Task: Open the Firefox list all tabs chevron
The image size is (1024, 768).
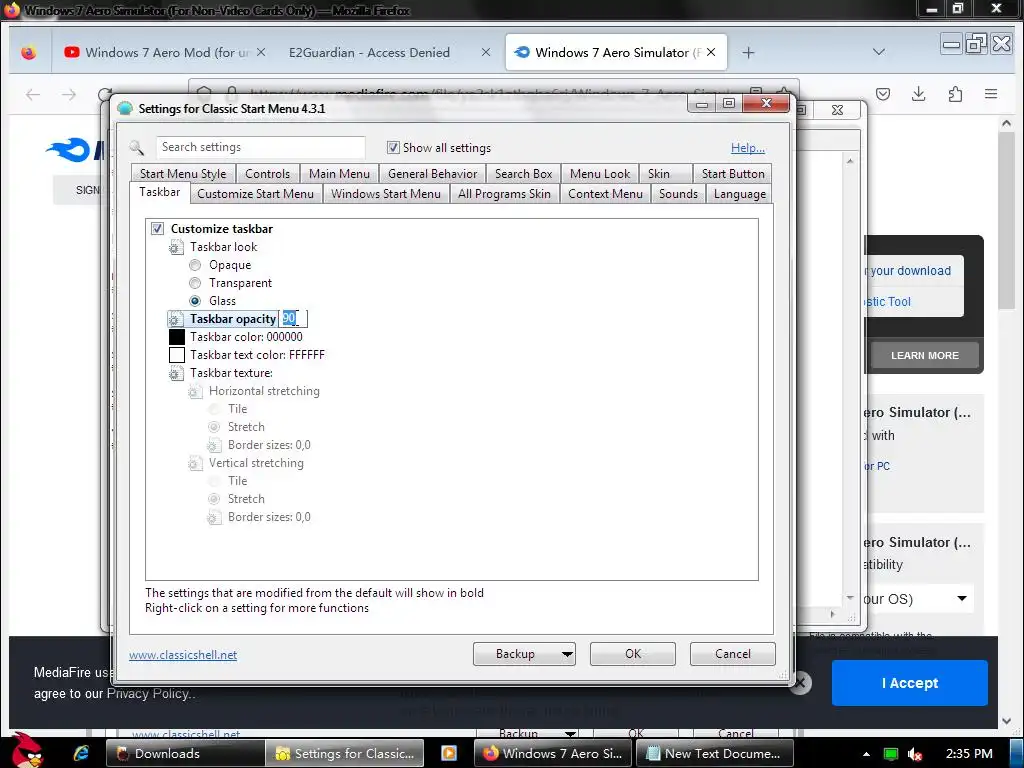Action: [879, 52]
